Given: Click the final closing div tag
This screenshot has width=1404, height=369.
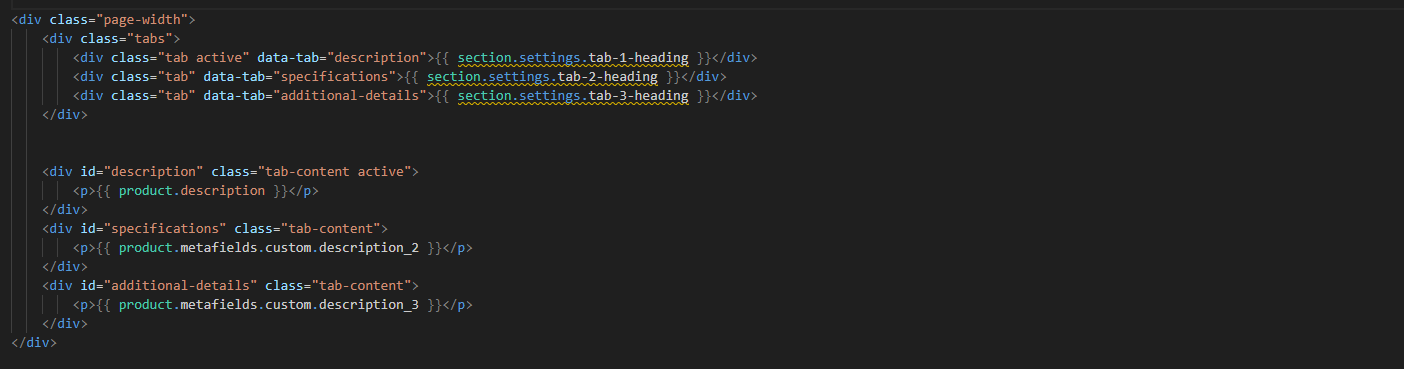Looking at the screenshot, I should tap(34, 343).
